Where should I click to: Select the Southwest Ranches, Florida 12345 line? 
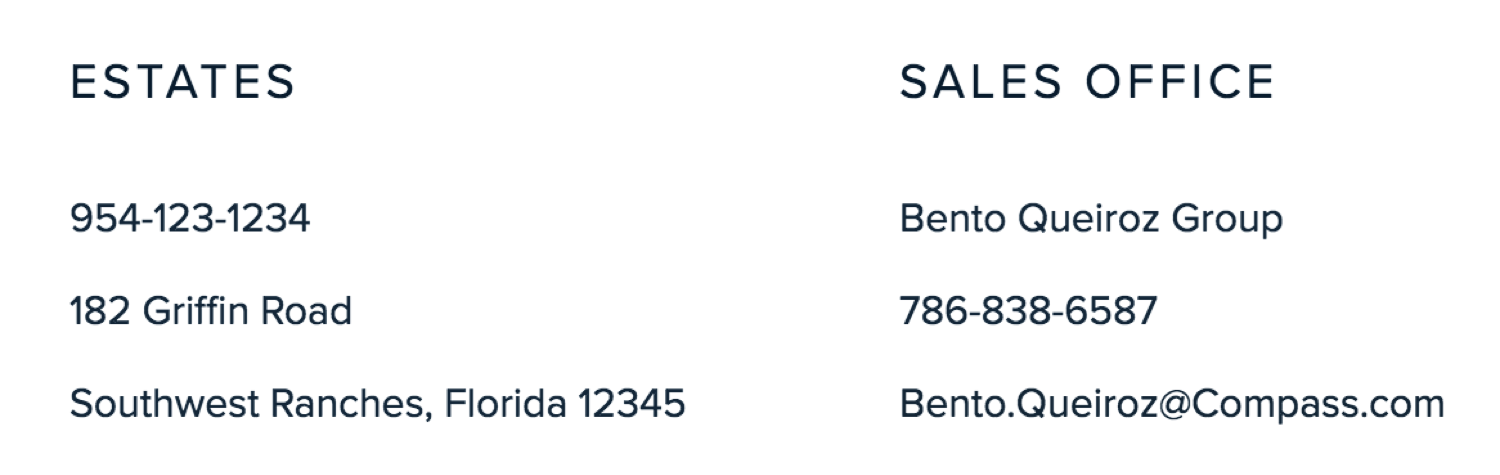[x=378, y=404]
